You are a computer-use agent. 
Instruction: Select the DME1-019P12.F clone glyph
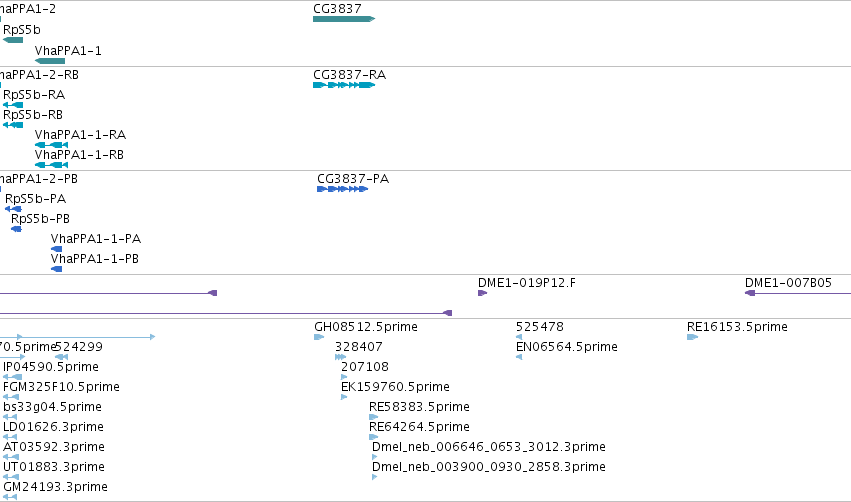pos(482,293)
